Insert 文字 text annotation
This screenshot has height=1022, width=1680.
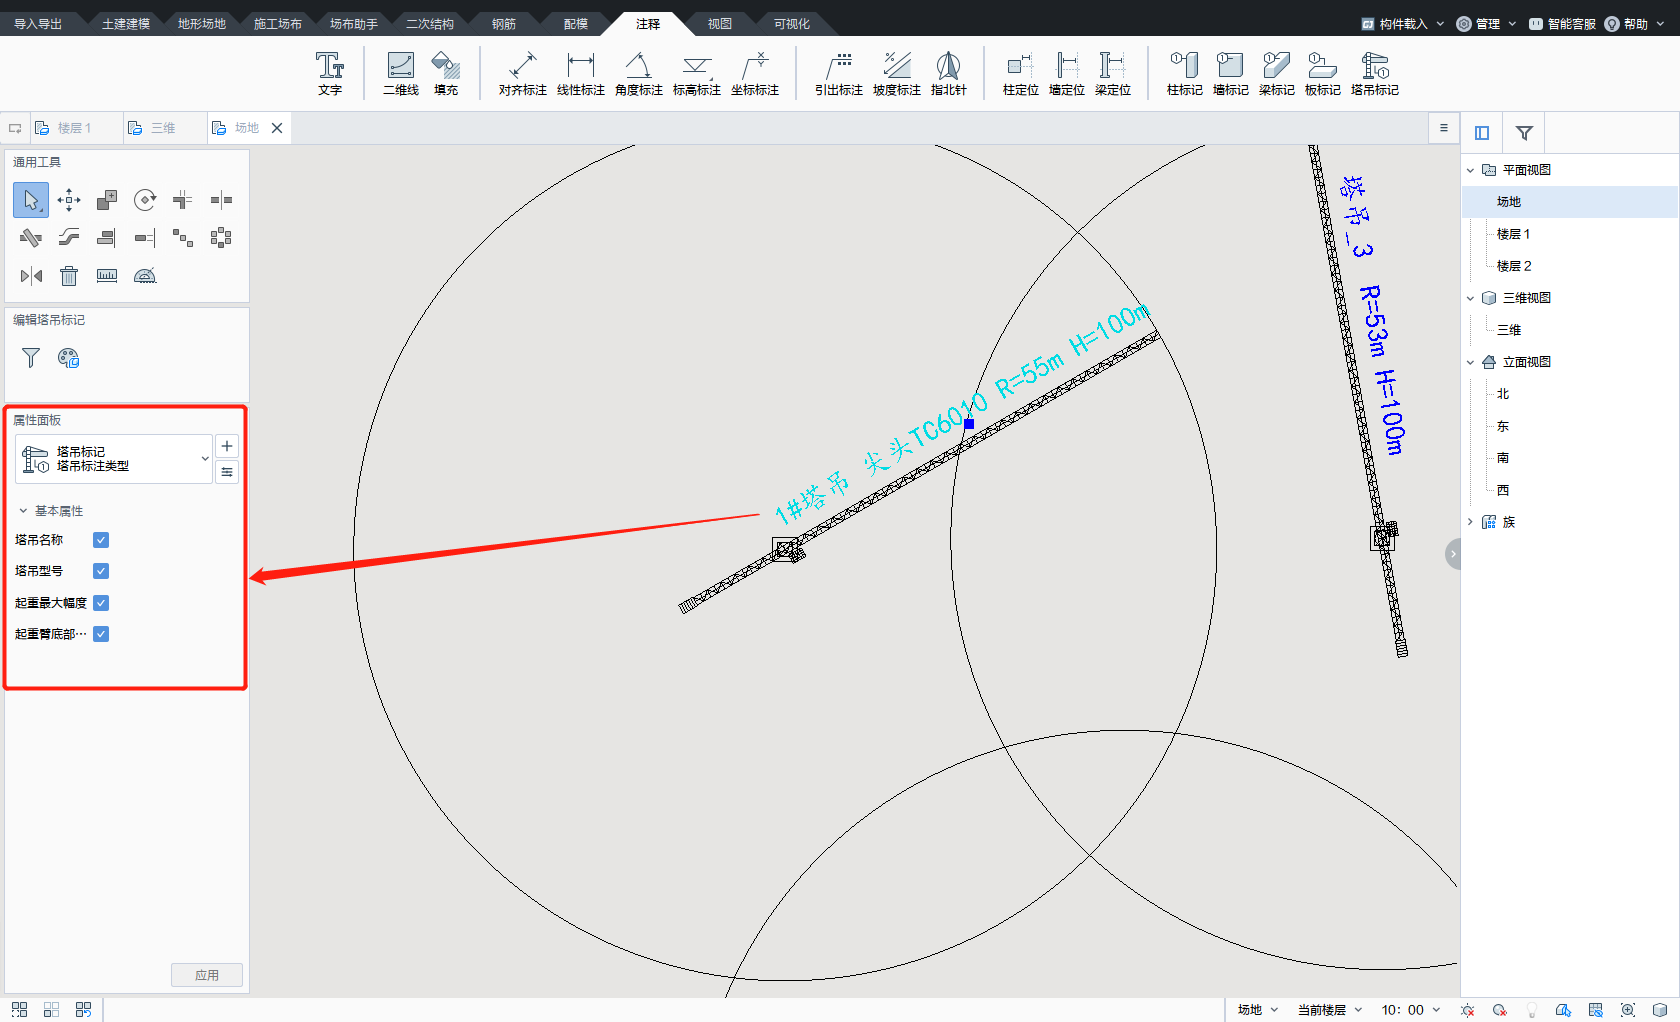click(330, 74)
